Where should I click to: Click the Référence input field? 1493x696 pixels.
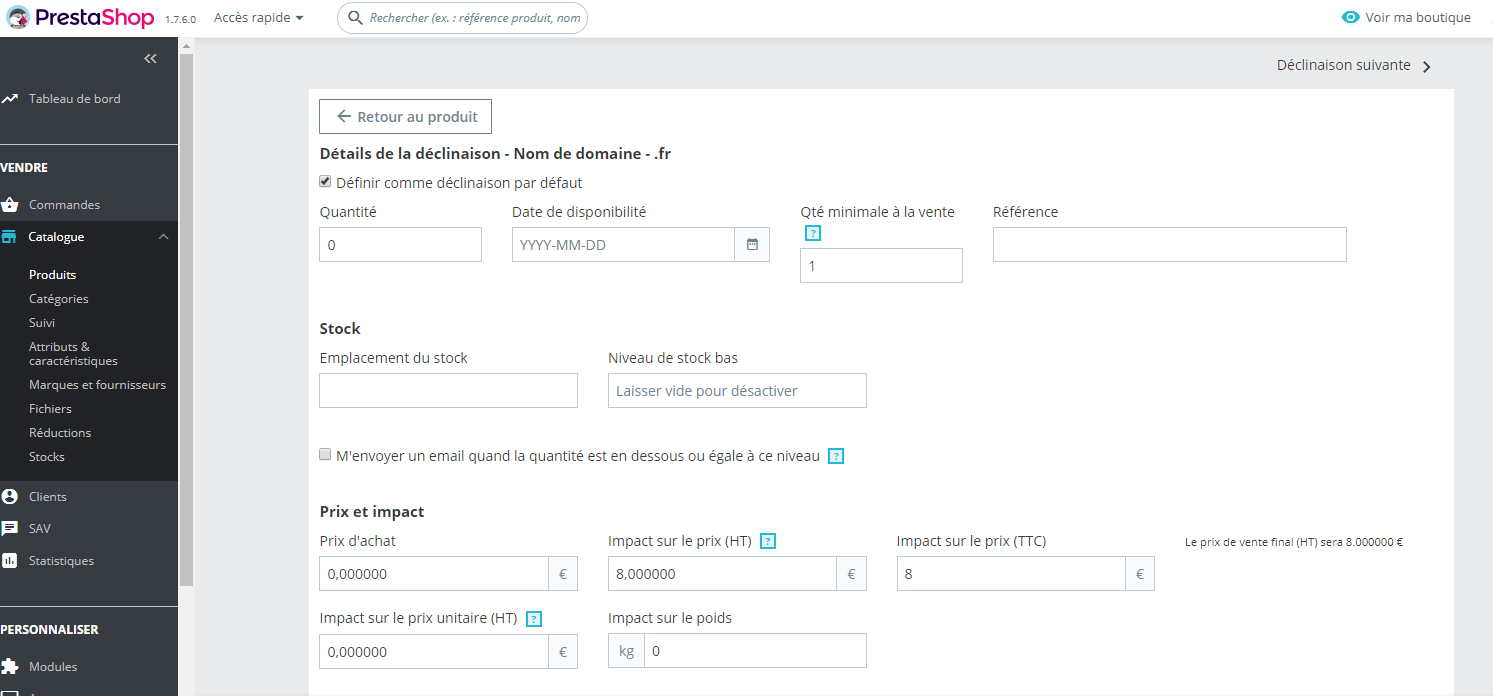1169,245
